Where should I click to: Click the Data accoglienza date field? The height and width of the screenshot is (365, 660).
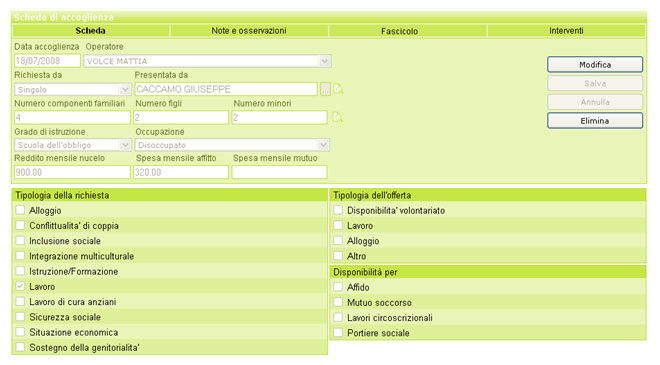point(47,61)
